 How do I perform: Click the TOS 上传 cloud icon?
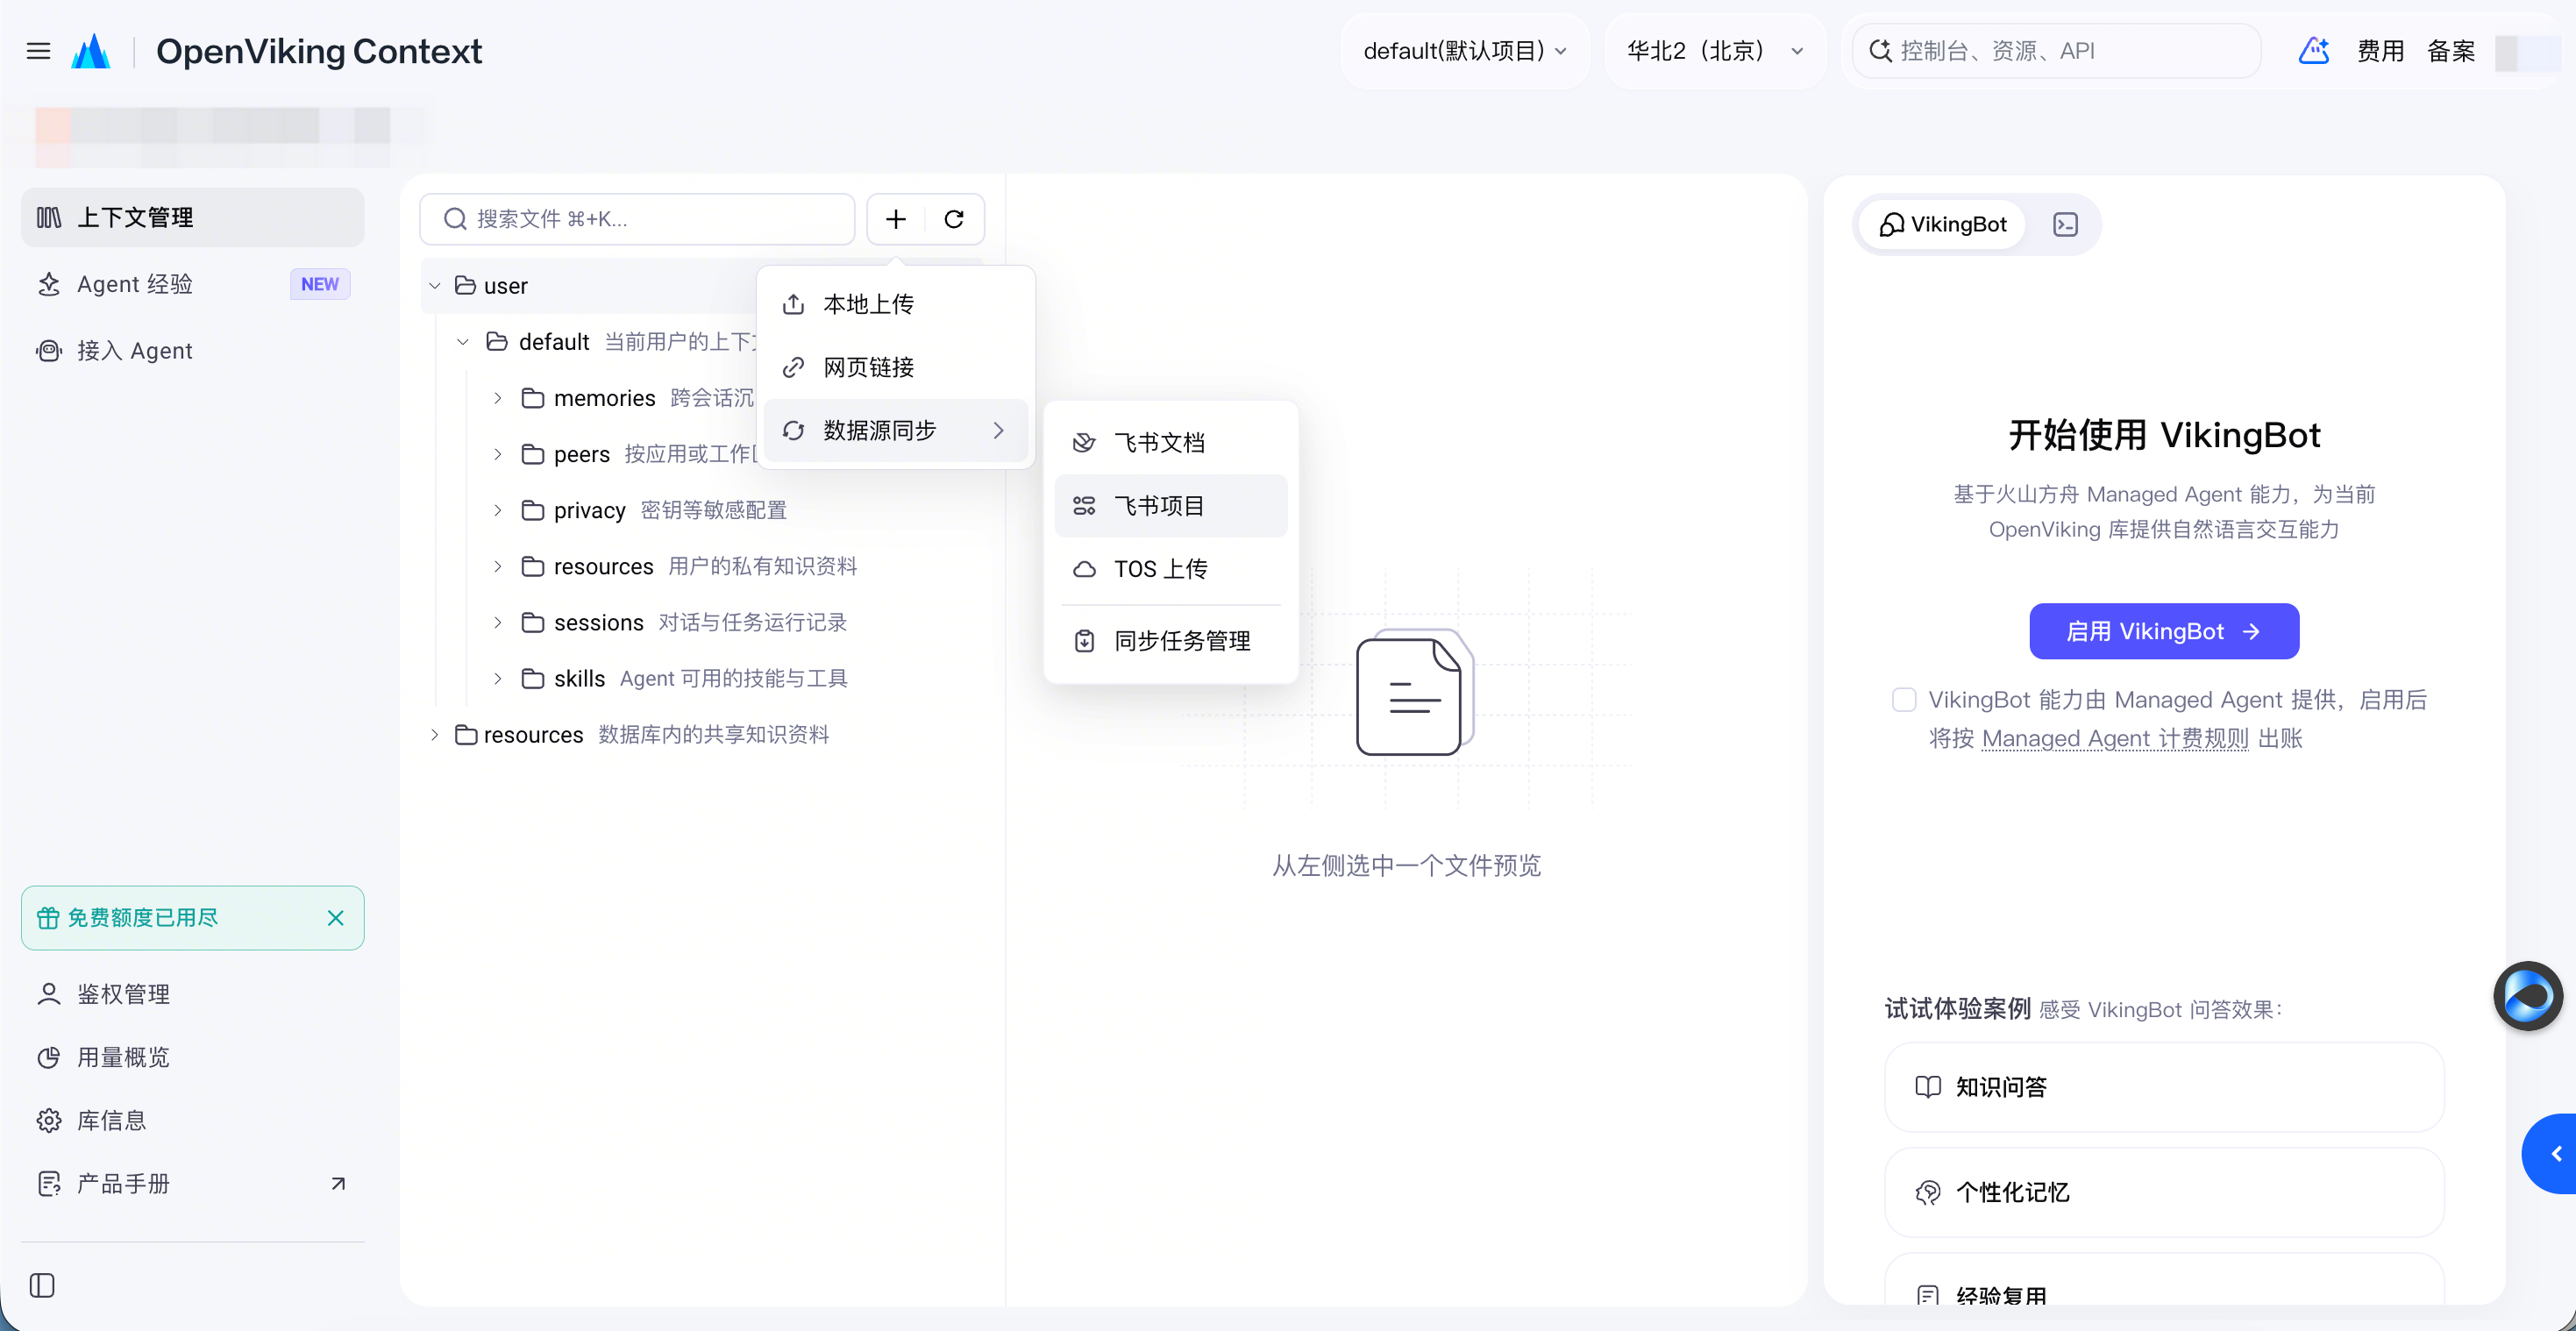[1084, 569]
